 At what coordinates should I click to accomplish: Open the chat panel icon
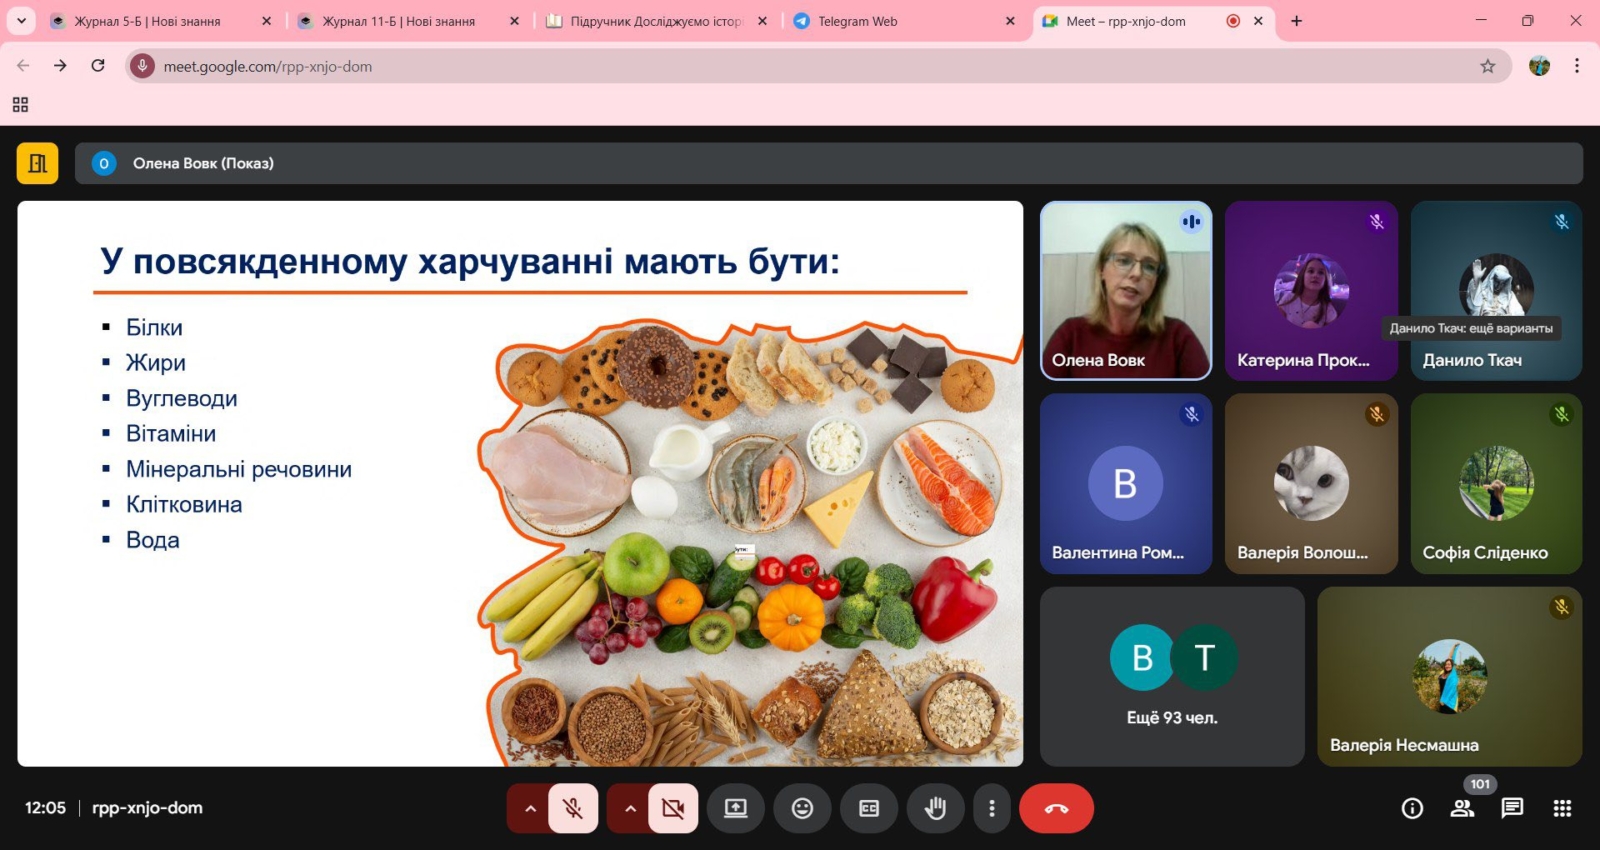(x=1512, y=808)
